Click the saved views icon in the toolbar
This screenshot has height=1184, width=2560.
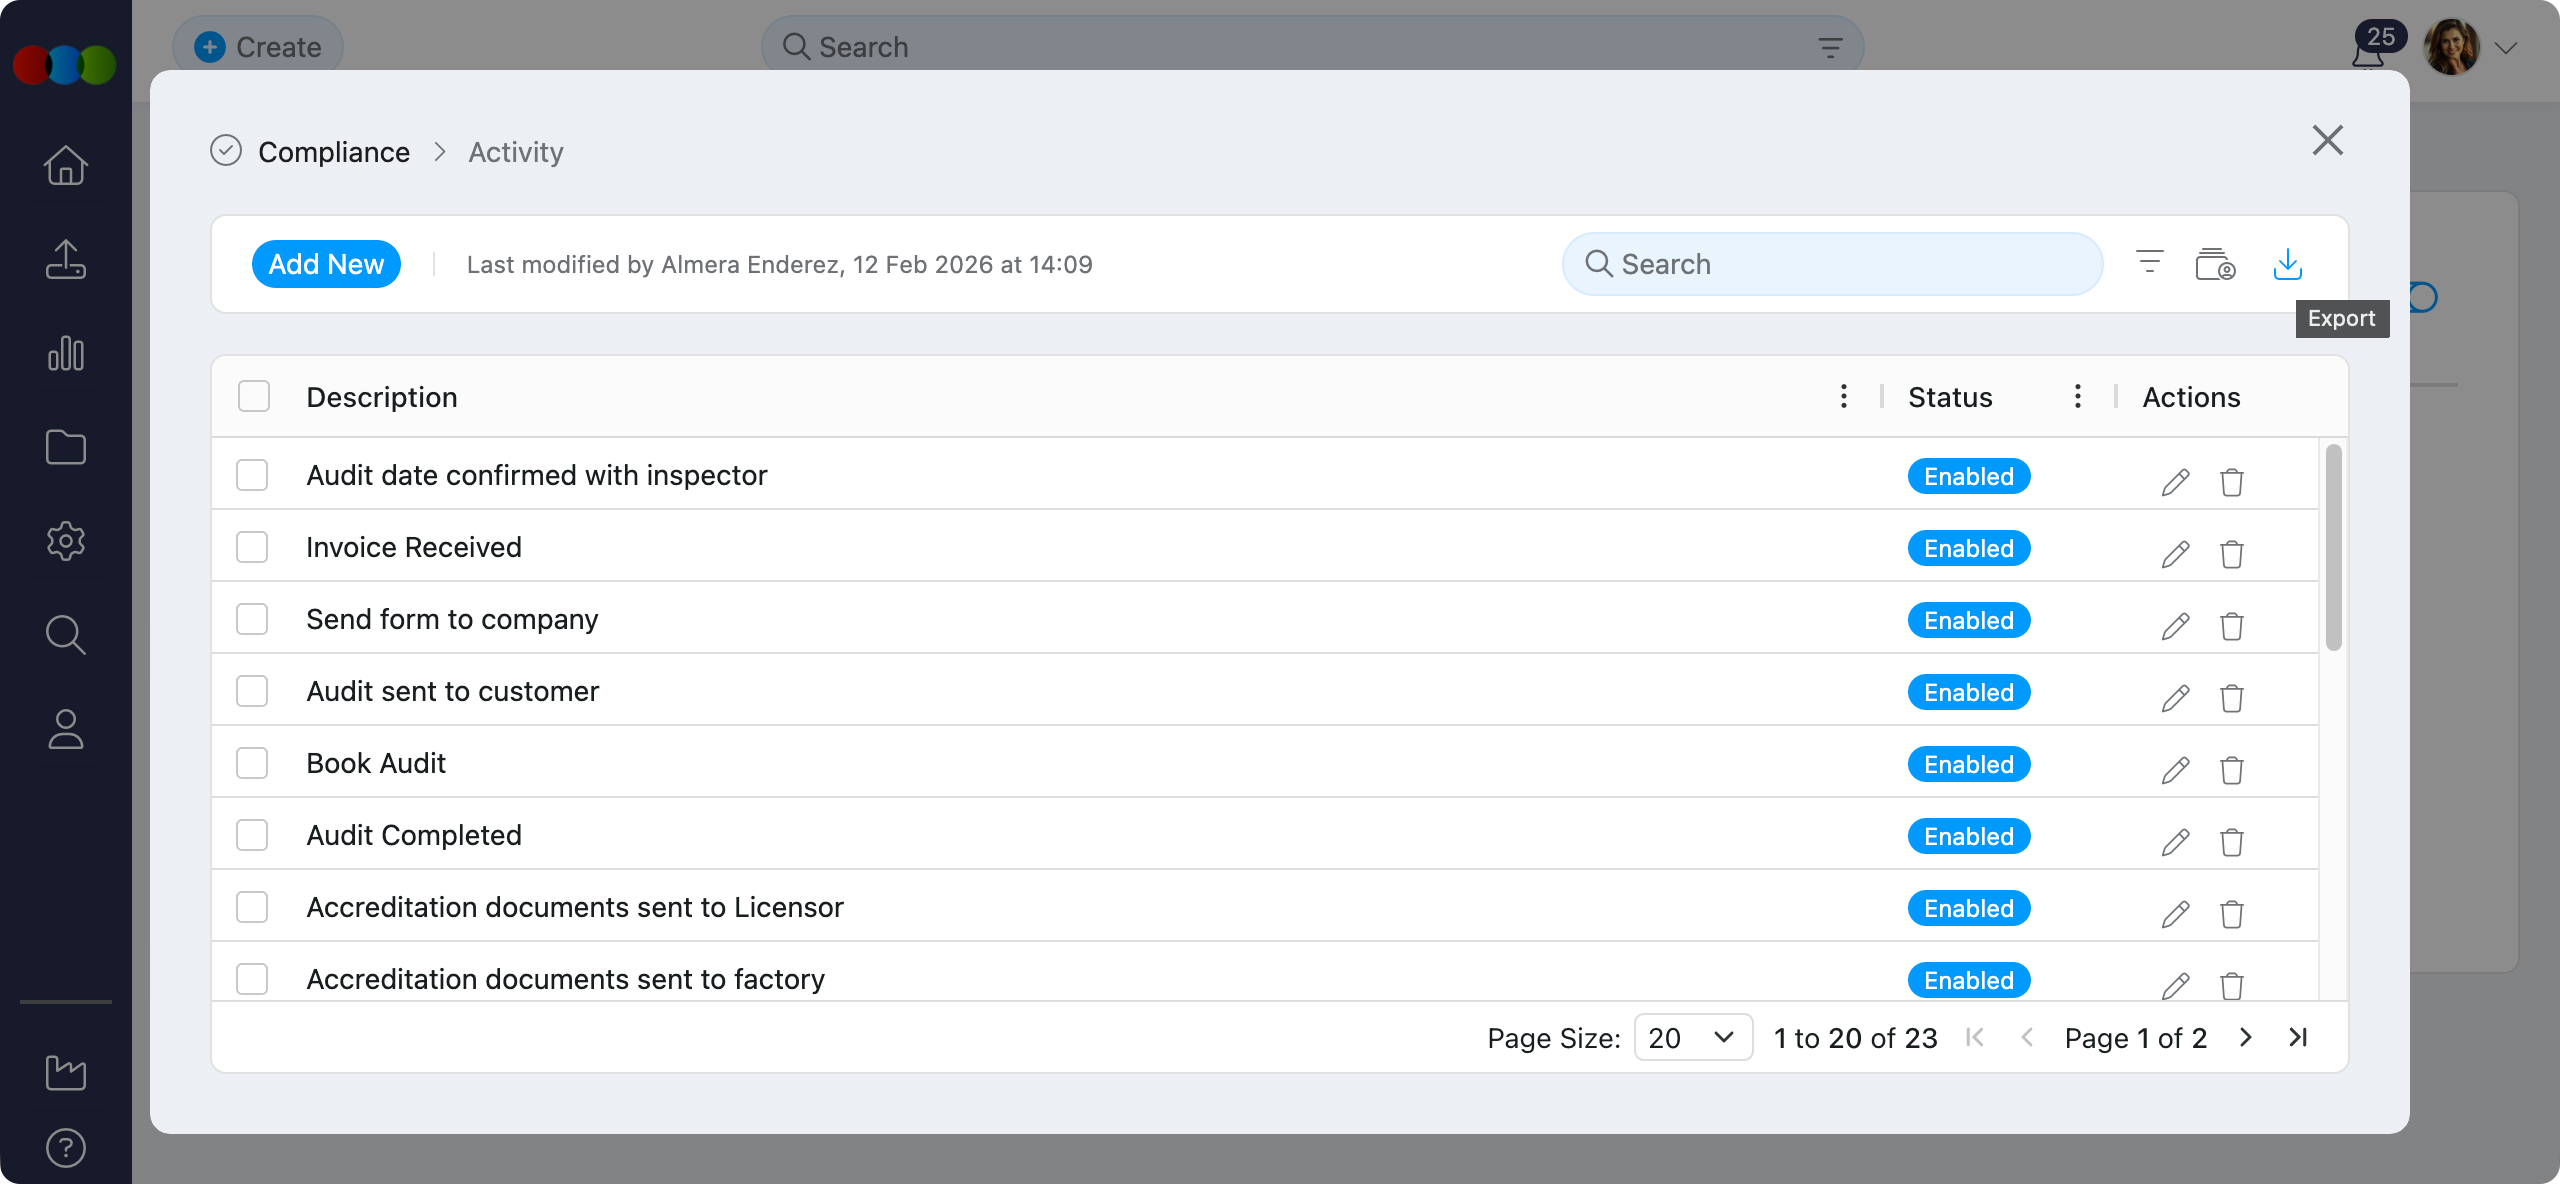click(2215, 264)
